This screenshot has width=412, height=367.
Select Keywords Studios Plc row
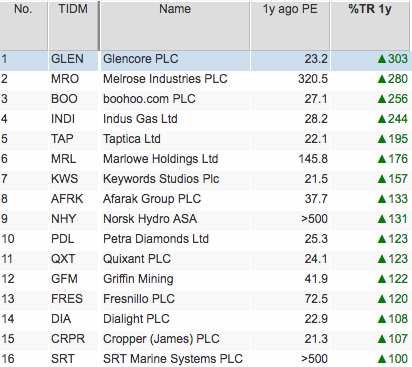206,181
